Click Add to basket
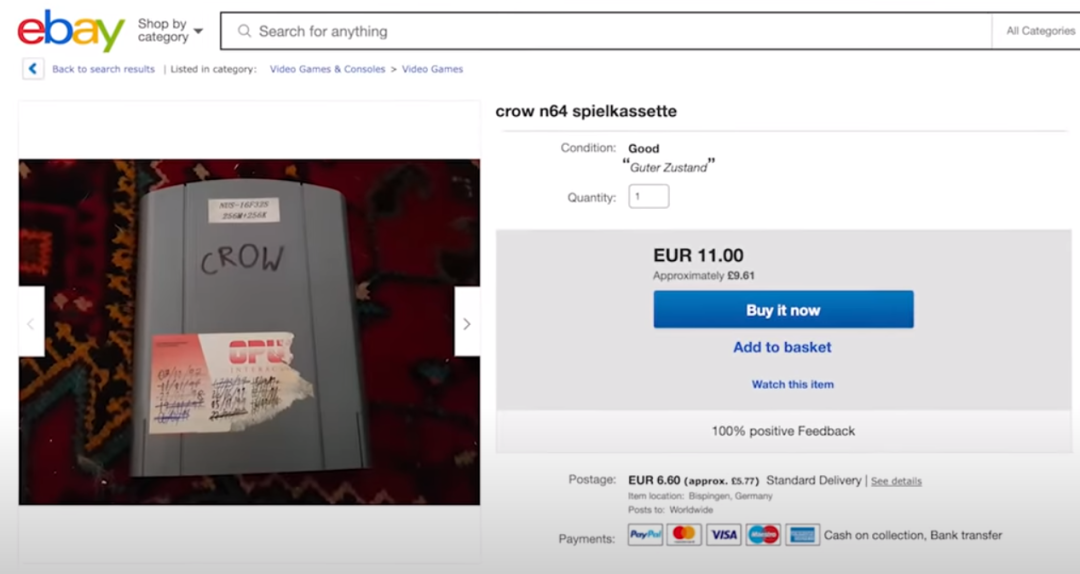Screen dimensions: 1080x574 coord(782,347)
